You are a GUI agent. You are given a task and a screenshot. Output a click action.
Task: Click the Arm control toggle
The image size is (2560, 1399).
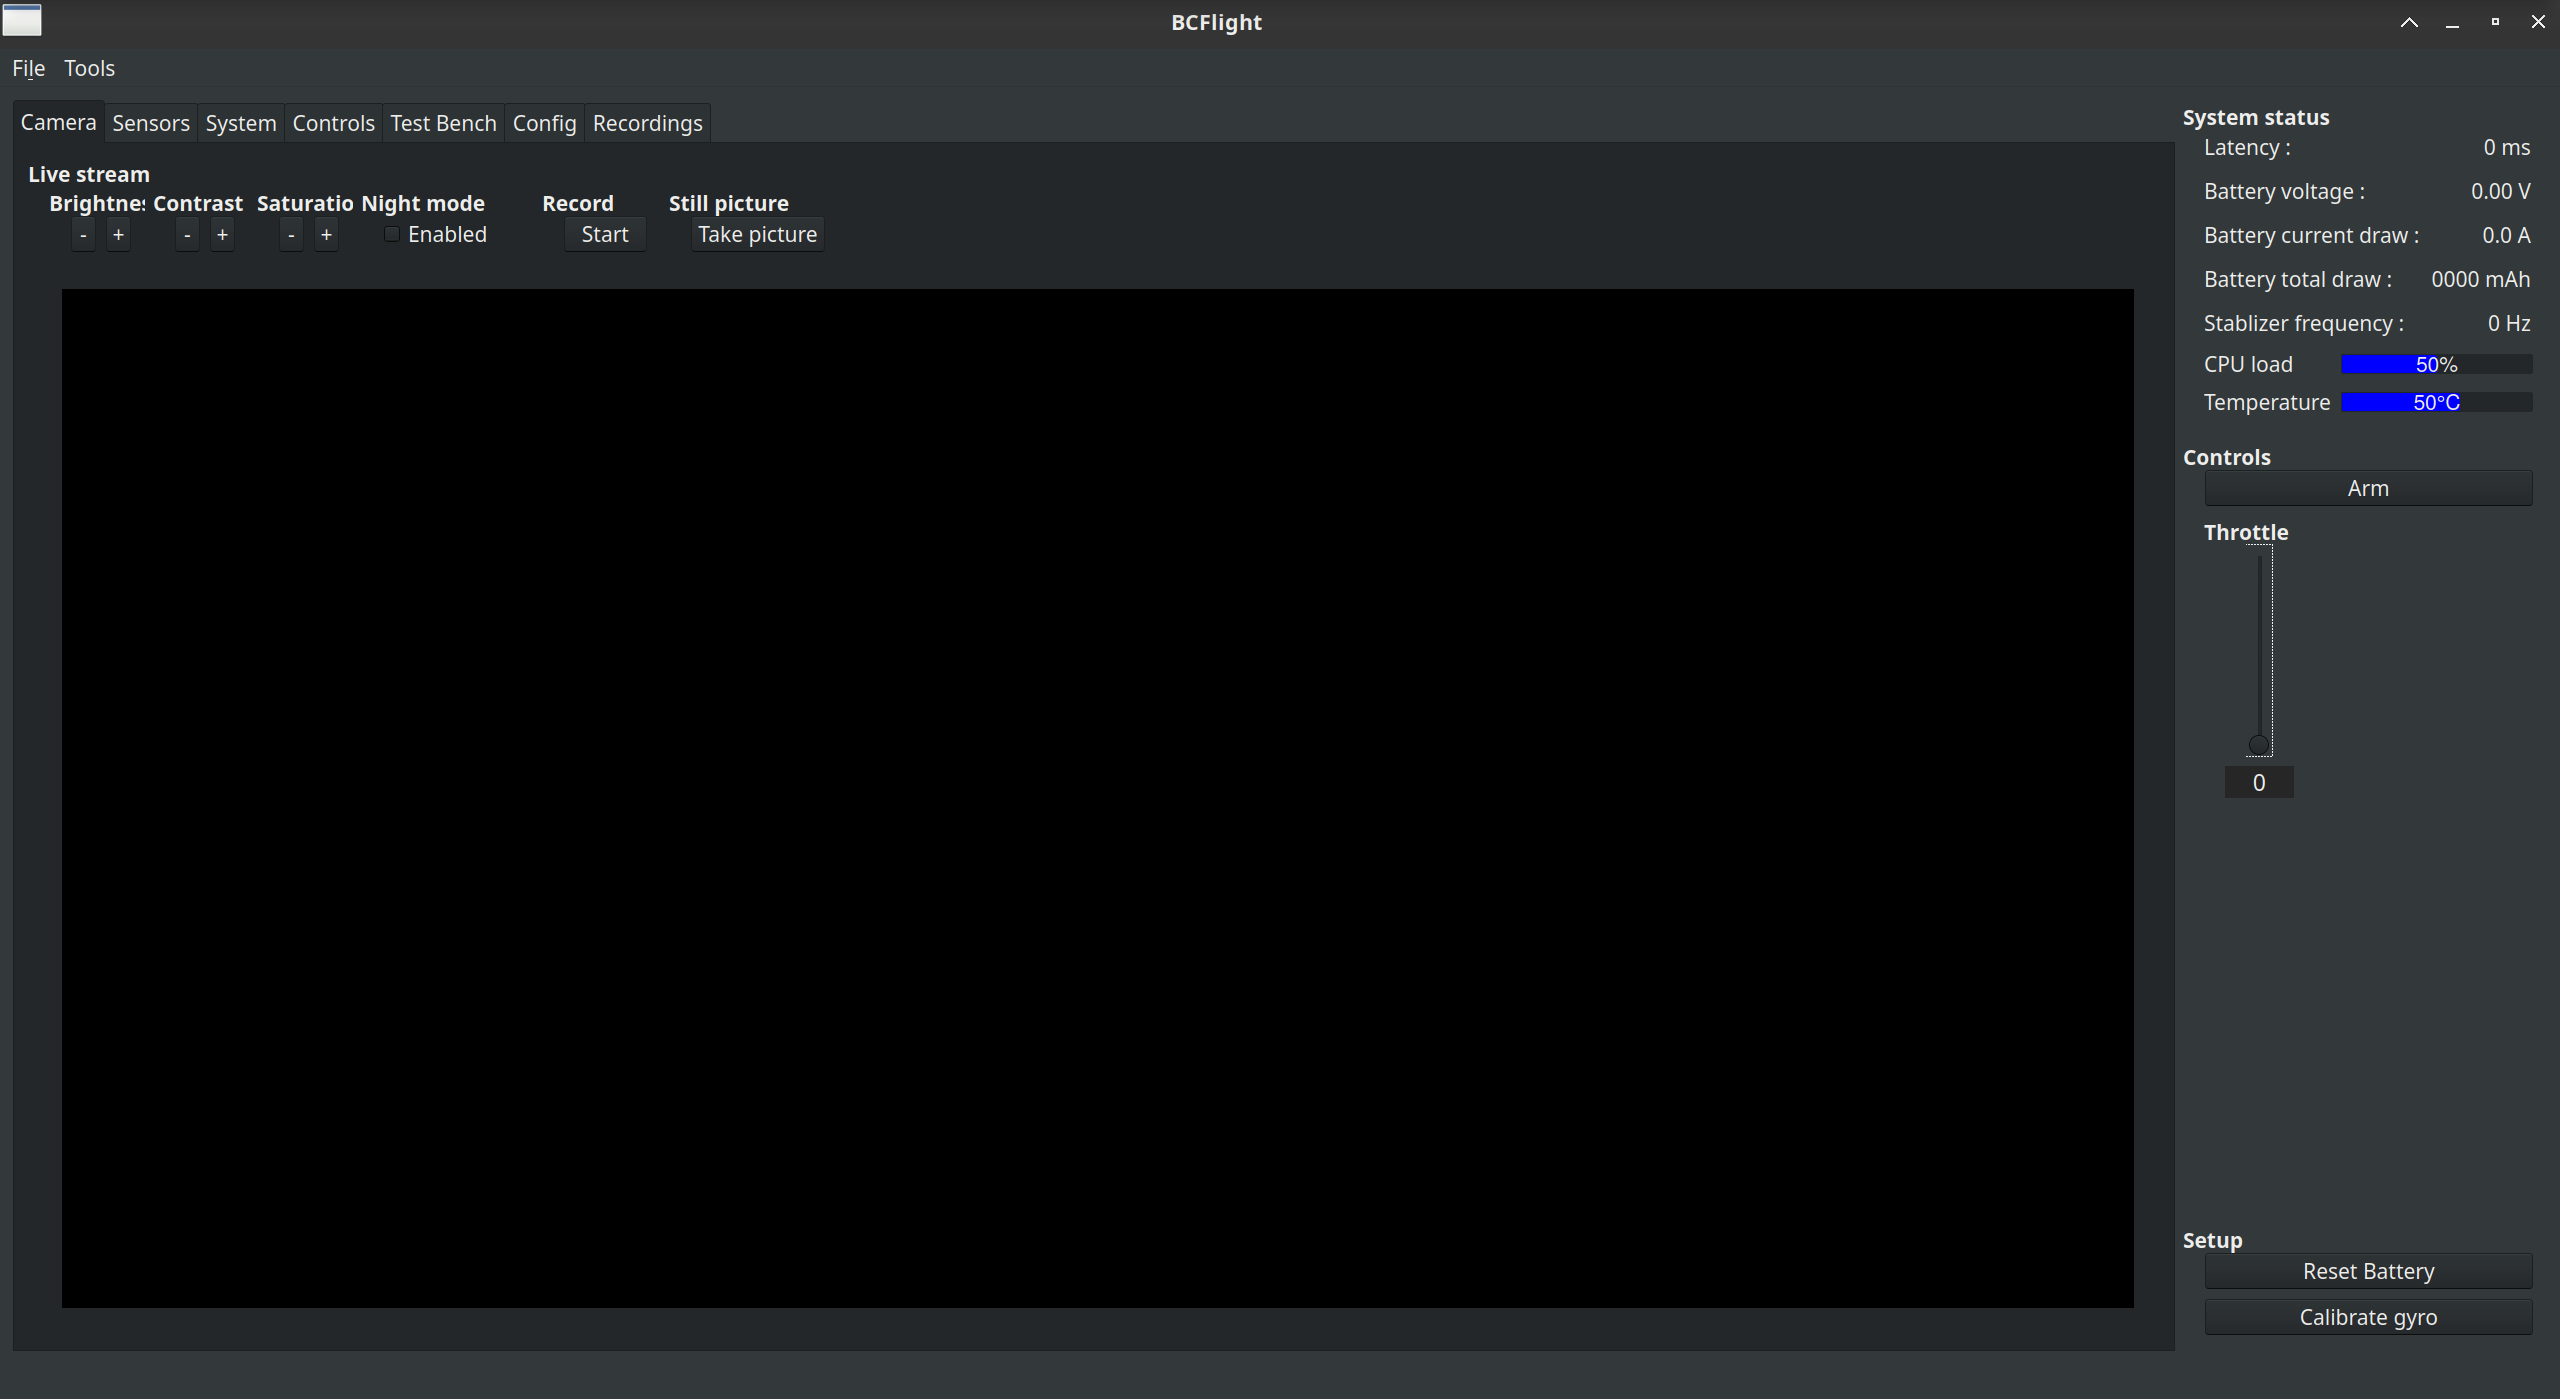[2367, 488]
